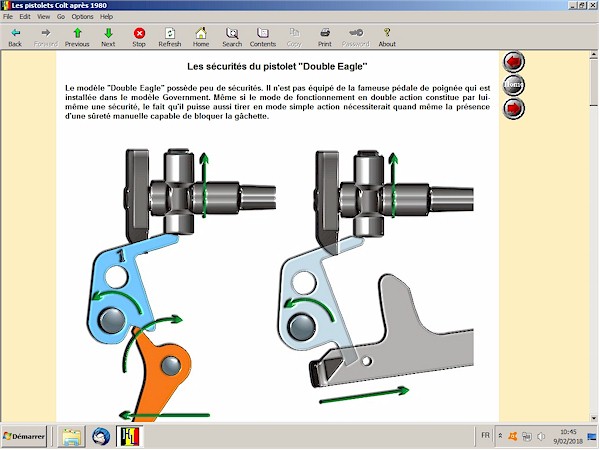The width and height of the screenshot is (600, 450).
Task: Click the red left-arrow page button
Action: (x=514, y=62)
